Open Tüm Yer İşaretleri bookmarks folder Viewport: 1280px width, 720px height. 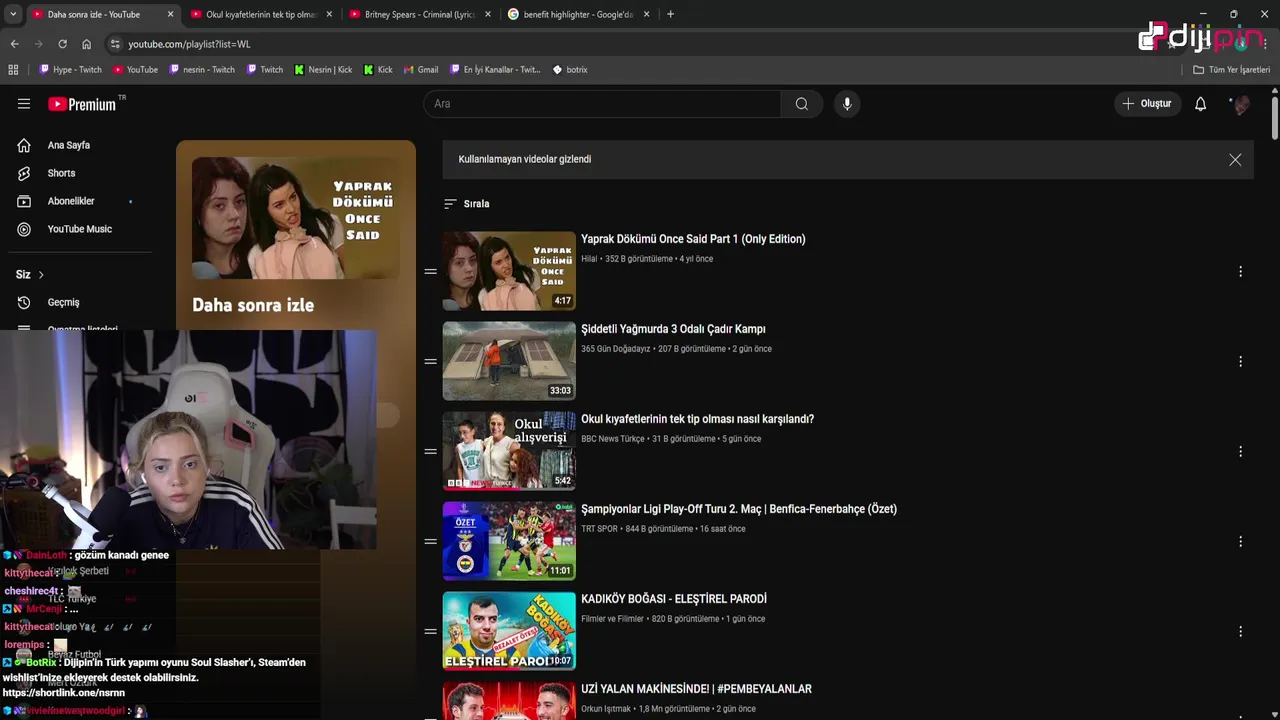pos(1231,70)
